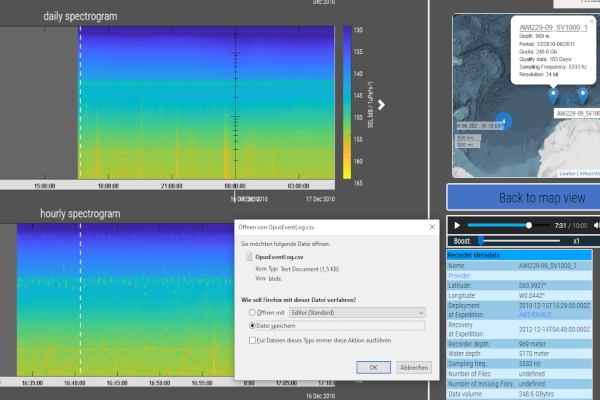
Task: Open the 'Editor (Standard)' application dropdown
Action: (357, 313)
